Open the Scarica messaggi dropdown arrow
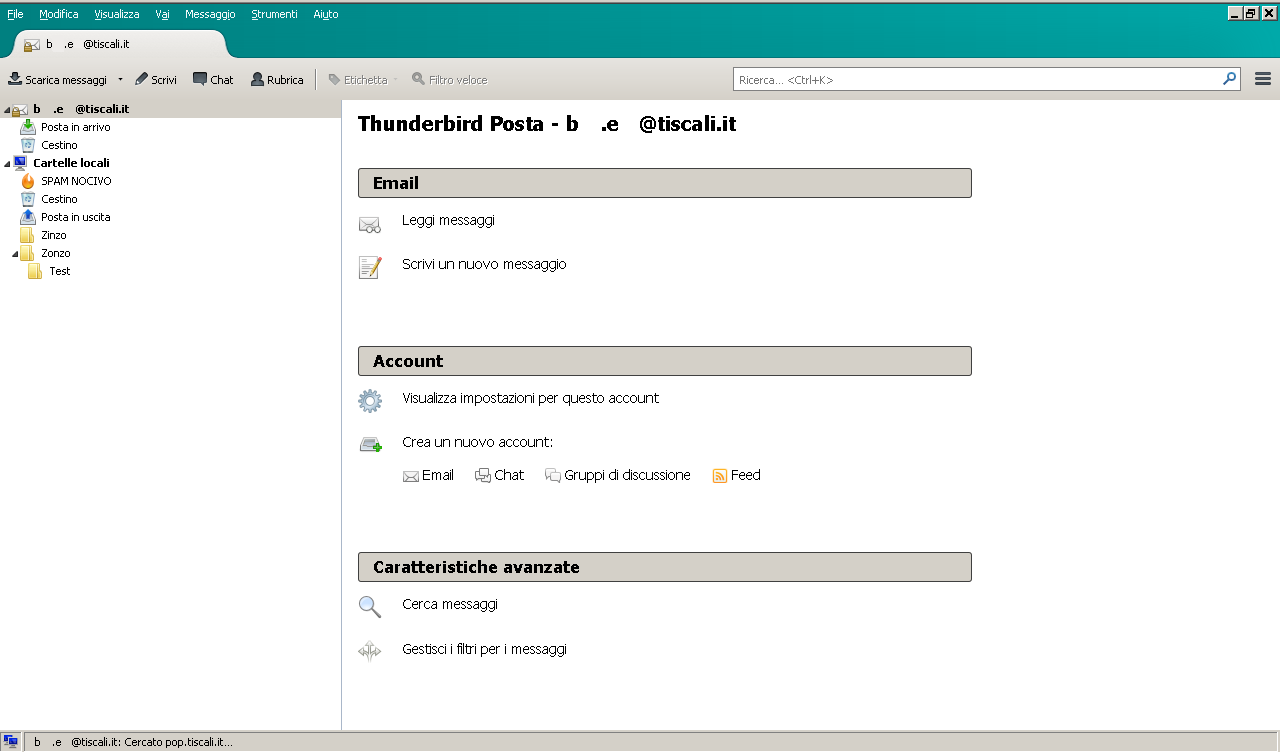1280x752 pixels. 120,79
